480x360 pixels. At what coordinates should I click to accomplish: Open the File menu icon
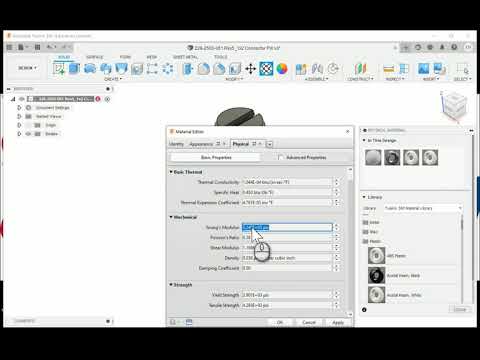(21, 47)
